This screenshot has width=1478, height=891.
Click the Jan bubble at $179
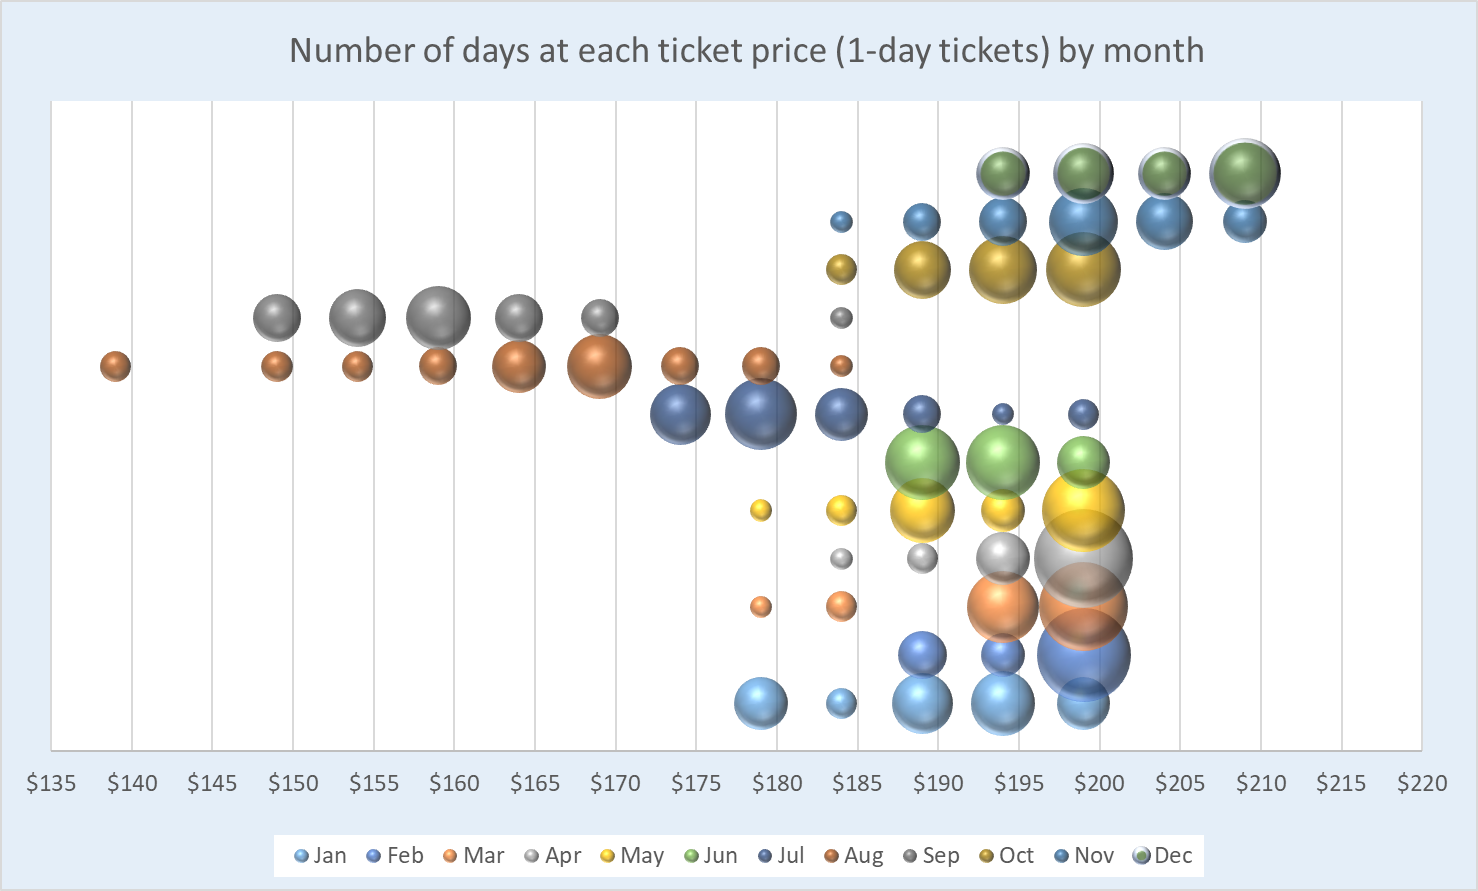761,703
